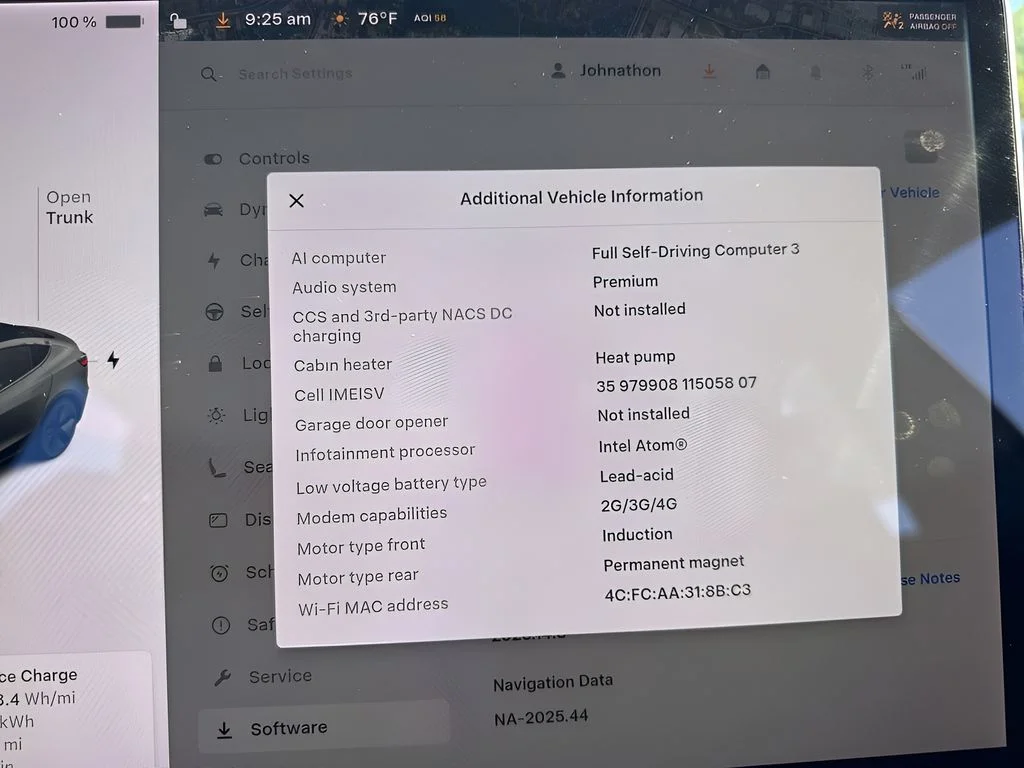Tap the 9:25 am clock
This screenshot has width=1024, height=768.
(x=278, y=20)
